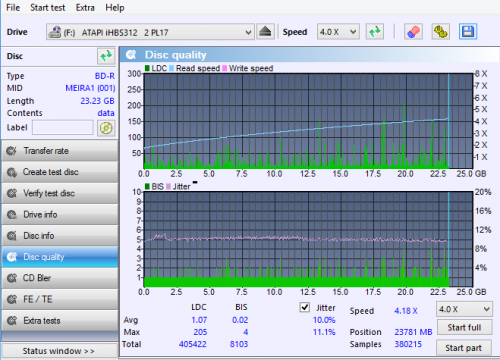Image resolution: width=500 pixels, height=360 pixels.
Task: Open the Extra menu
Action: (x=85, y=7)
